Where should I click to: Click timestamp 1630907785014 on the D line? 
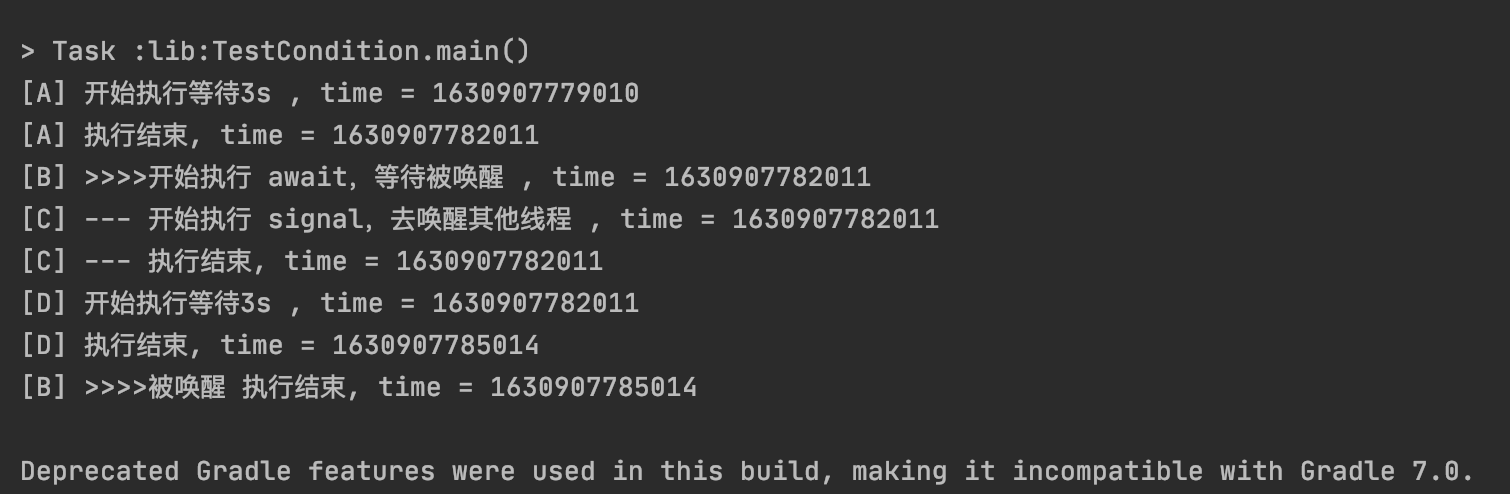[x=435, y=345]
